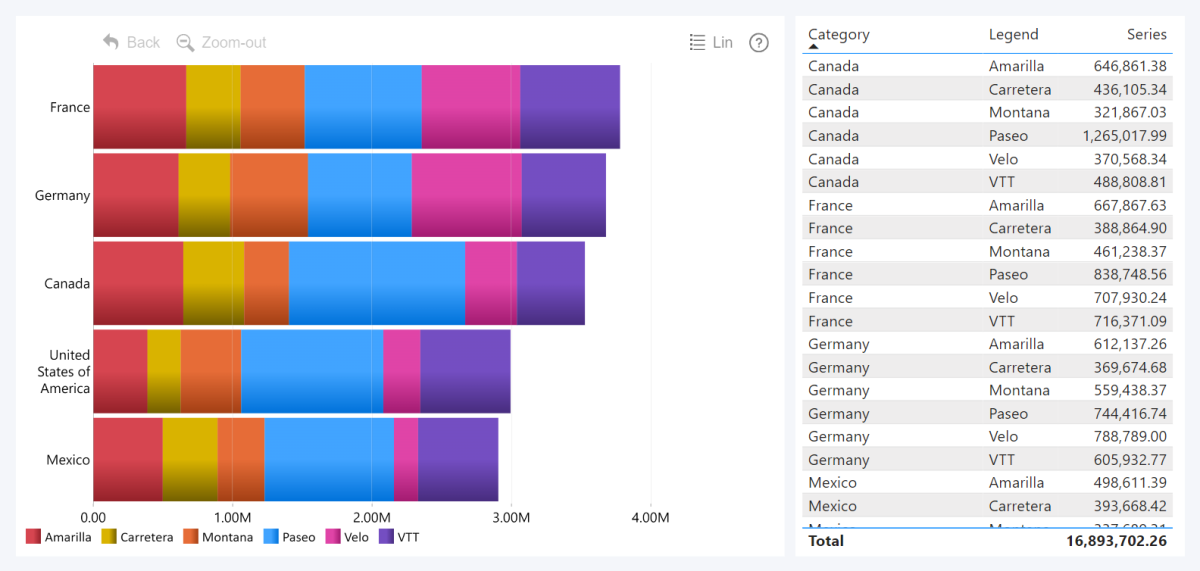Click the VTT legend icon

click(386, 537)
